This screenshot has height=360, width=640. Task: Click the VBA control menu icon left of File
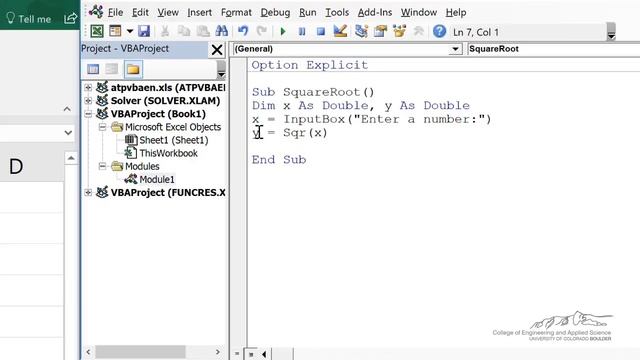[96, 12]
